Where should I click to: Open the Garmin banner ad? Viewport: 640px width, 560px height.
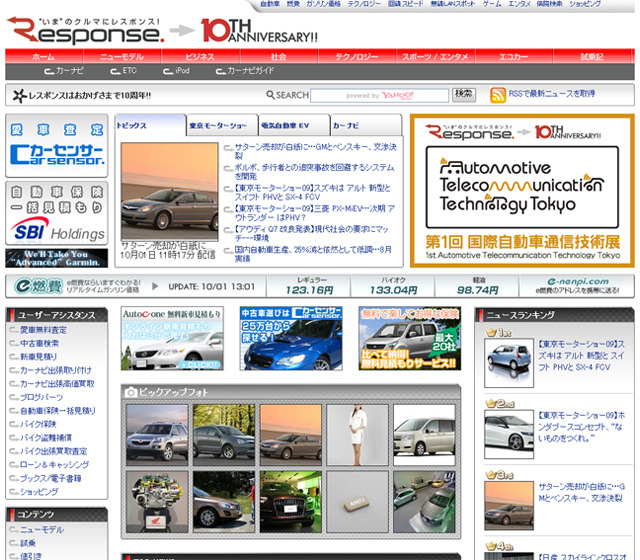click(x=57, y=258)
